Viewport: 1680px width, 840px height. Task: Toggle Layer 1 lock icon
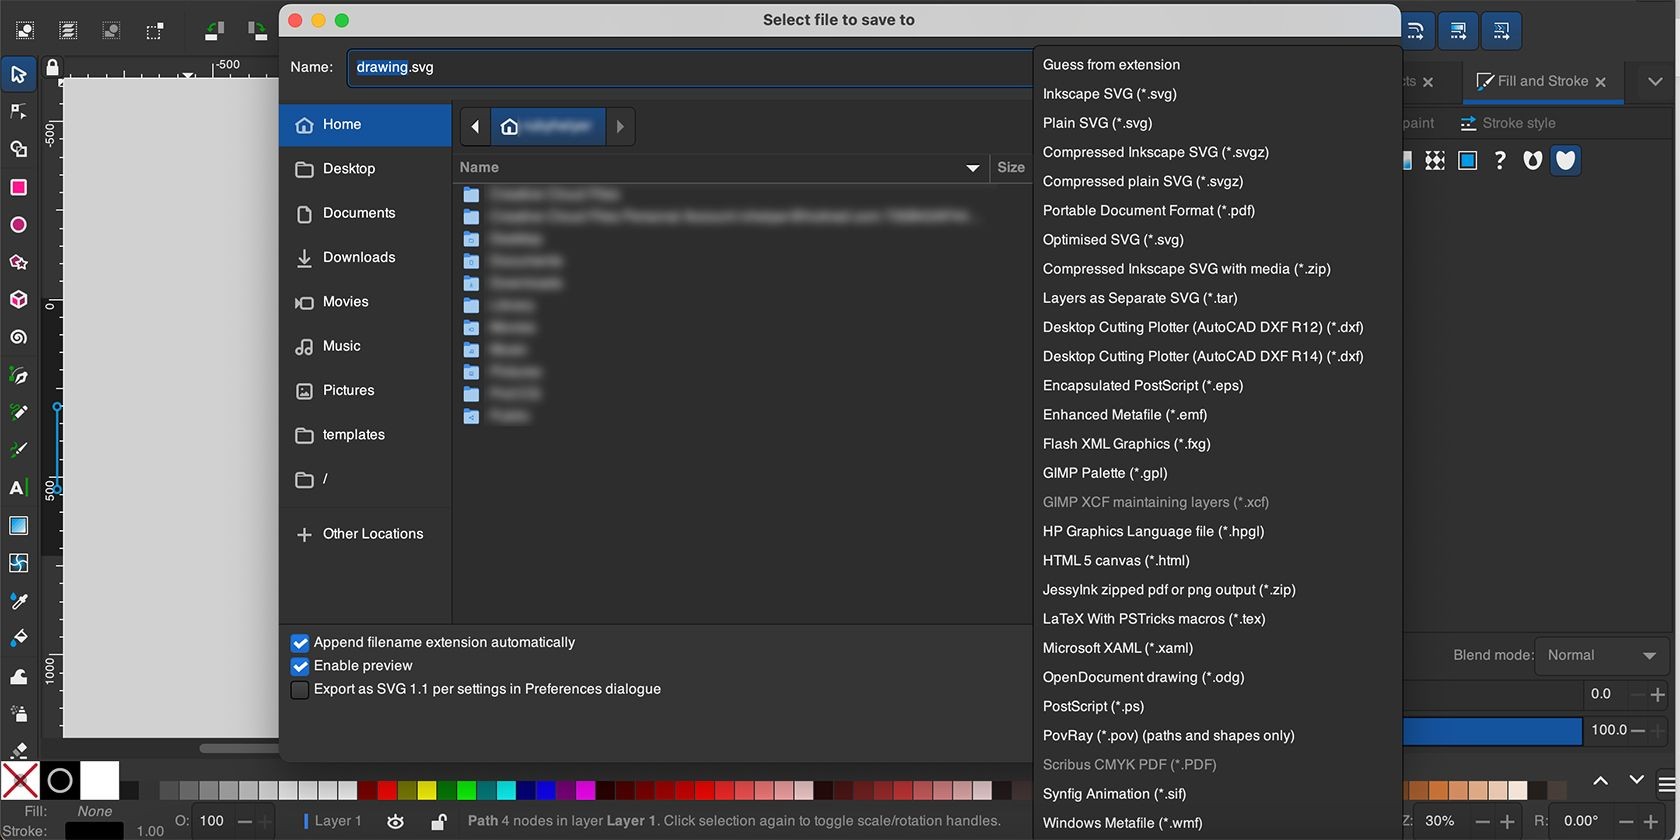point(438,821)
